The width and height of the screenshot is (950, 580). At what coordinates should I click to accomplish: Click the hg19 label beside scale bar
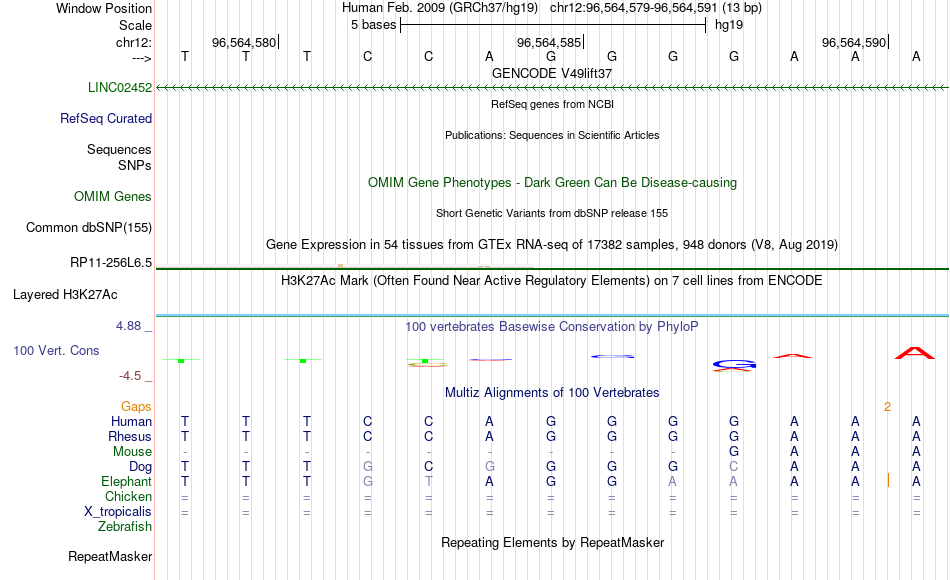coord(729,25)
